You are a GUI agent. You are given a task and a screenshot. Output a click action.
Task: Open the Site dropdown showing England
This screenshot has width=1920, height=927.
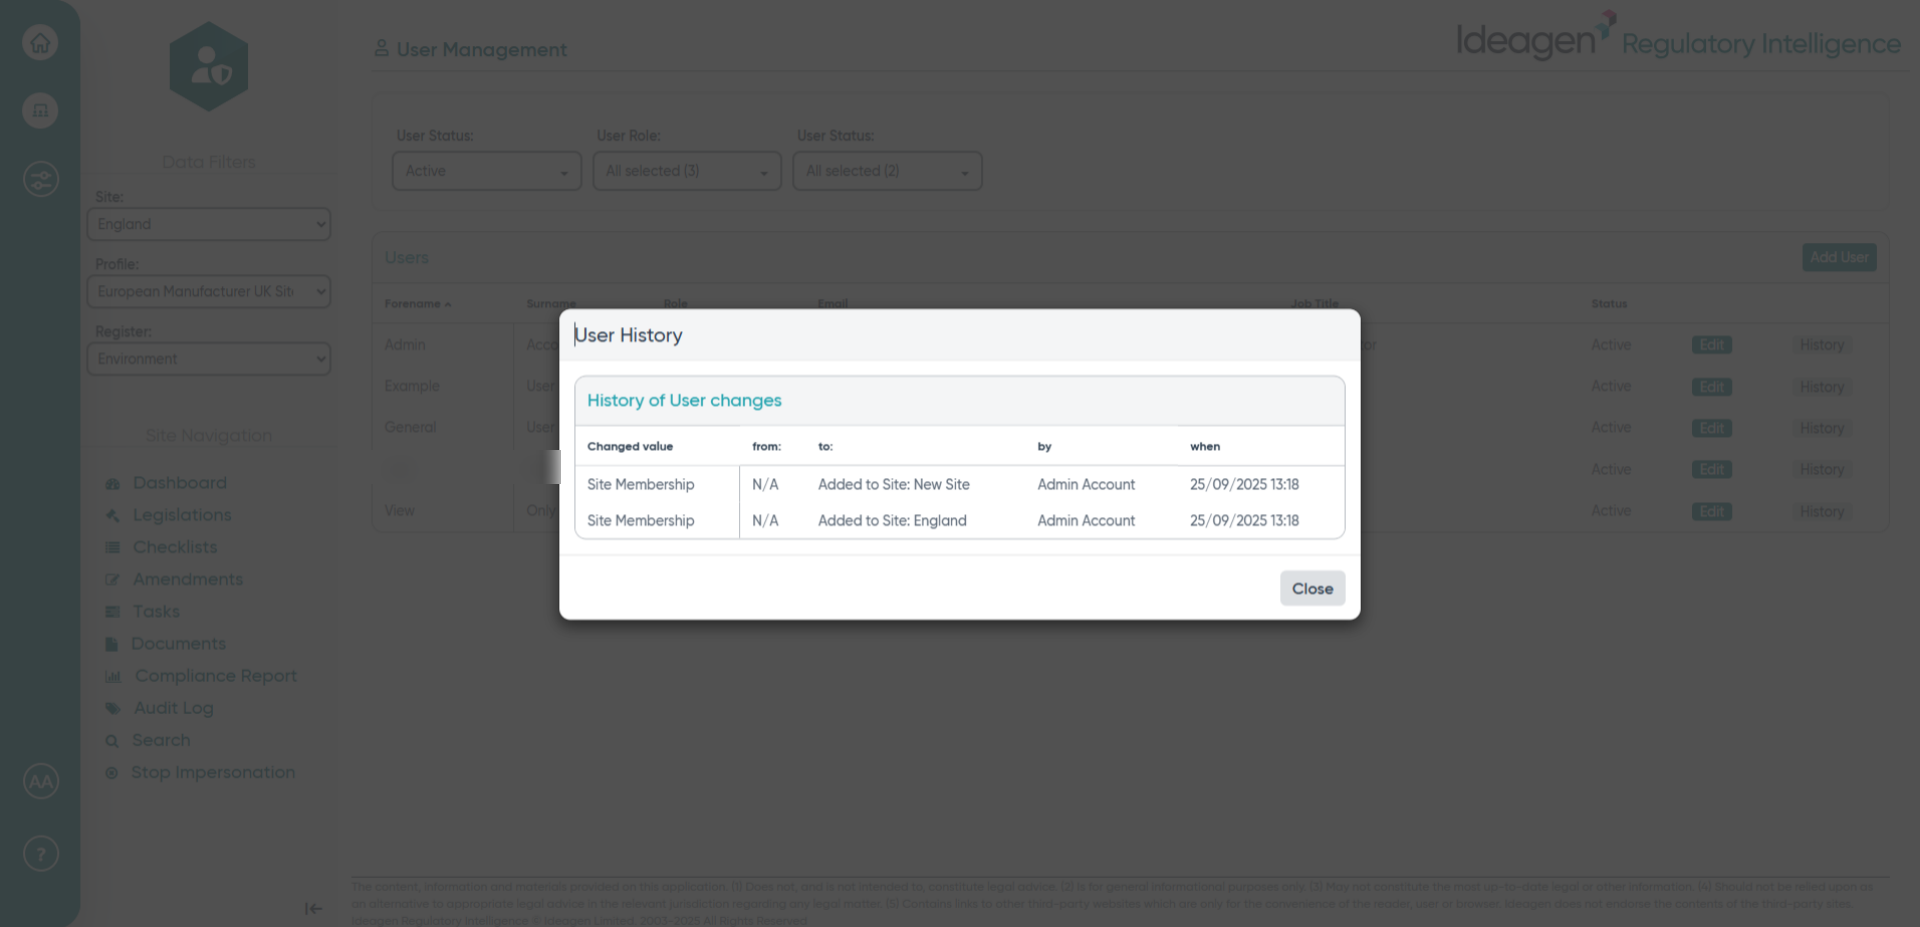tap(209, 224)
